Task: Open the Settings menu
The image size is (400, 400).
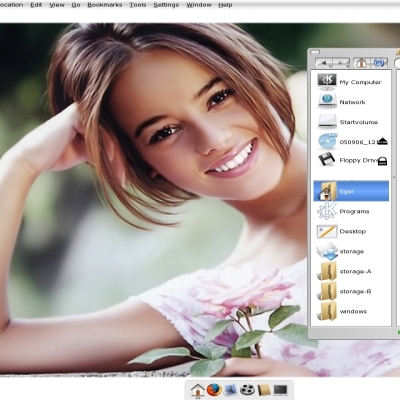Action: click(166, 5)
